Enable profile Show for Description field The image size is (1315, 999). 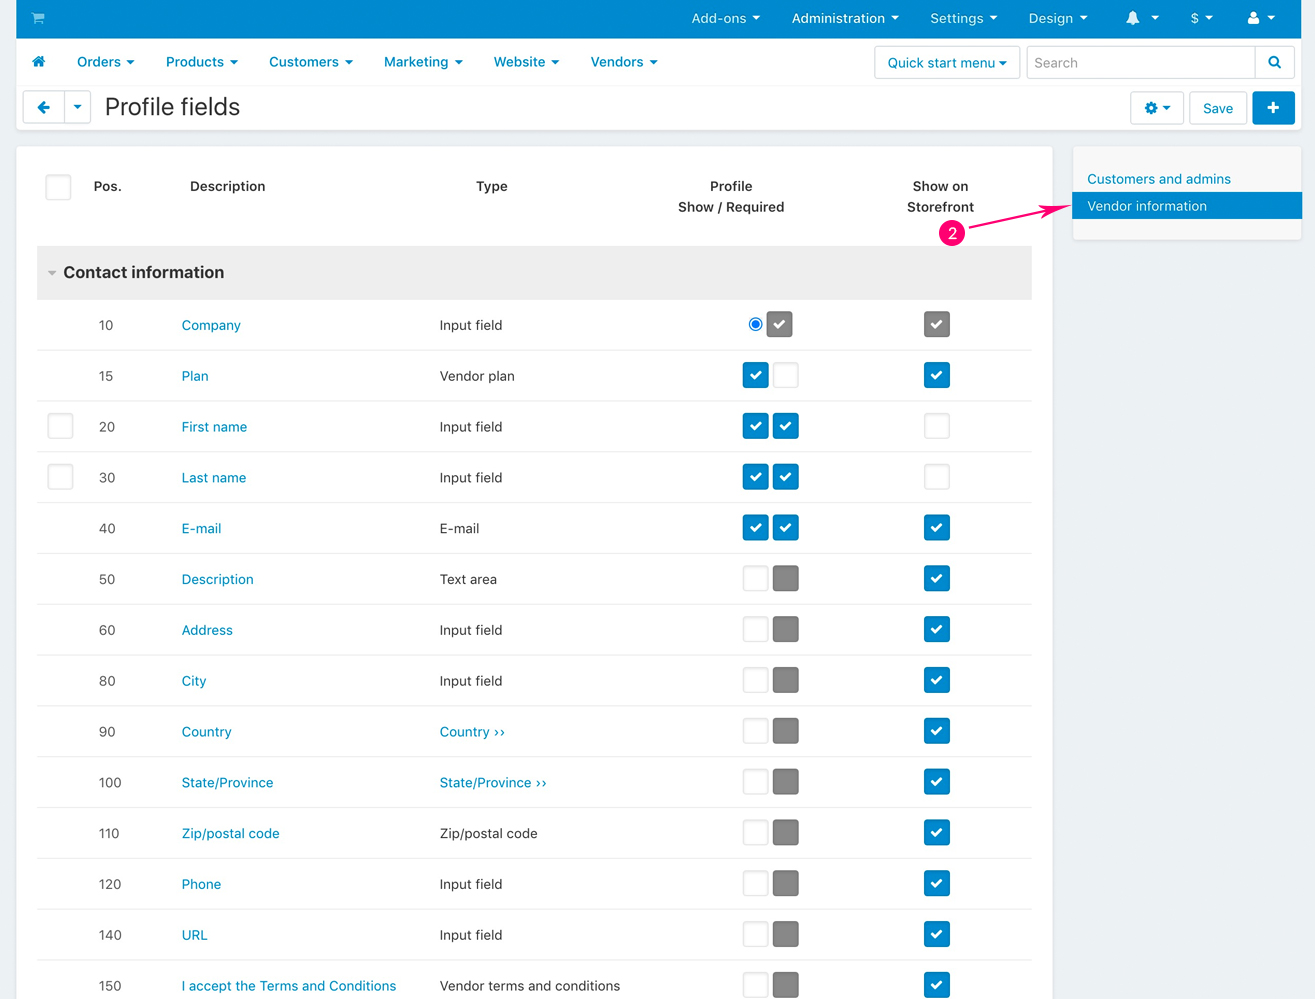755,579
